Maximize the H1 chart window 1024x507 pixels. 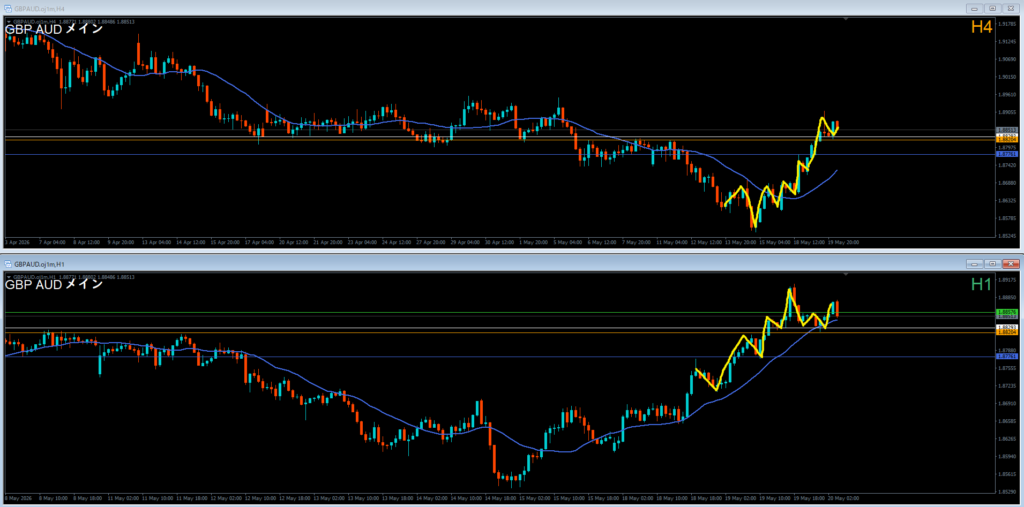pyautogui.click(x=993, y=264)
